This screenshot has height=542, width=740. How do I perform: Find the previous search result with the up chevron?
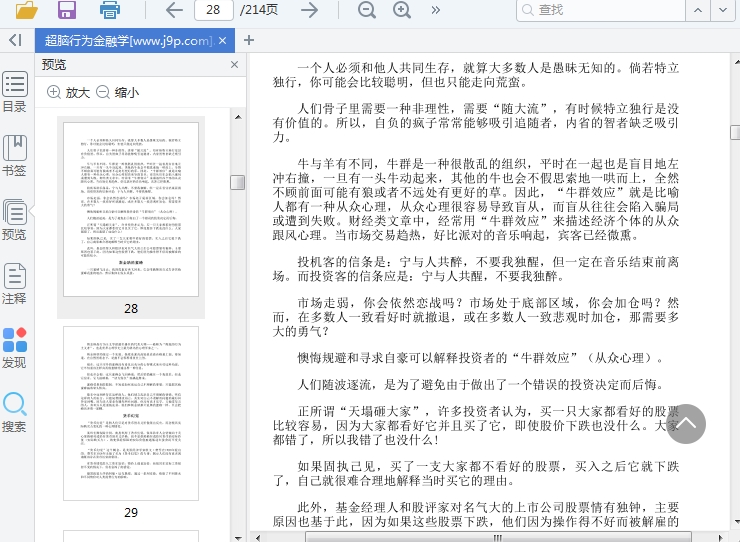pos(698,10)
